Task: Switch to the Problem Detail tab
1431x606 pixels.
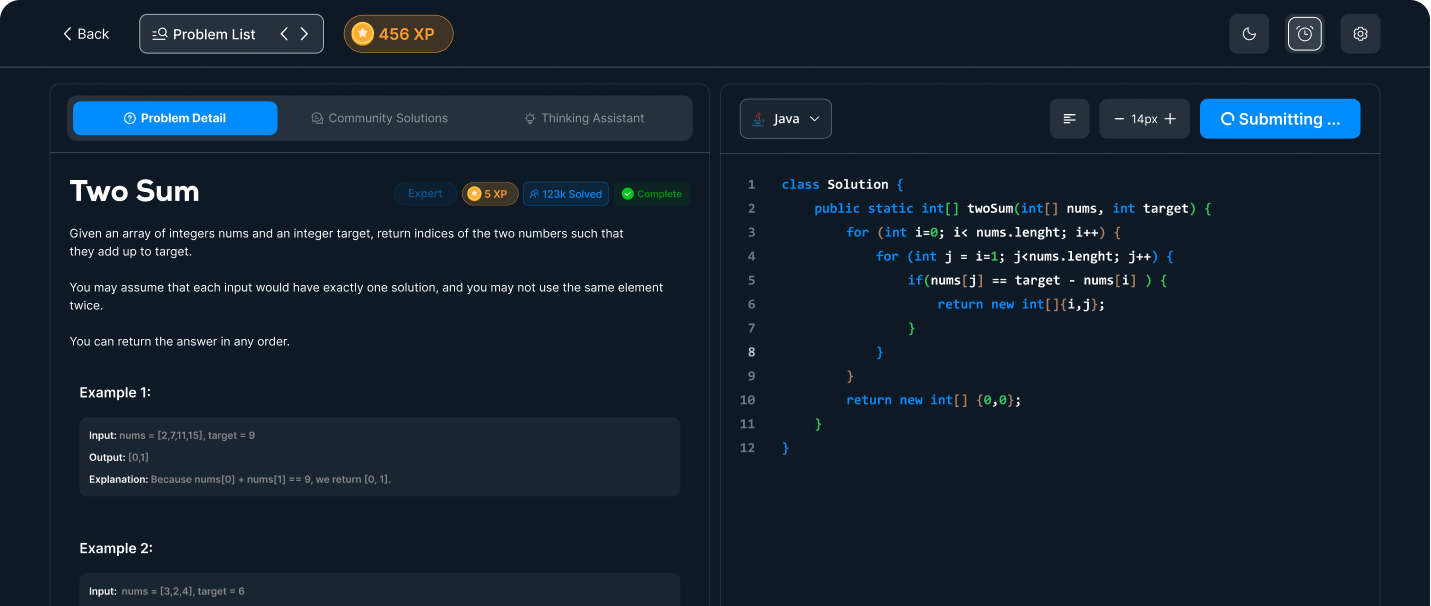Action: coord(175,118)
